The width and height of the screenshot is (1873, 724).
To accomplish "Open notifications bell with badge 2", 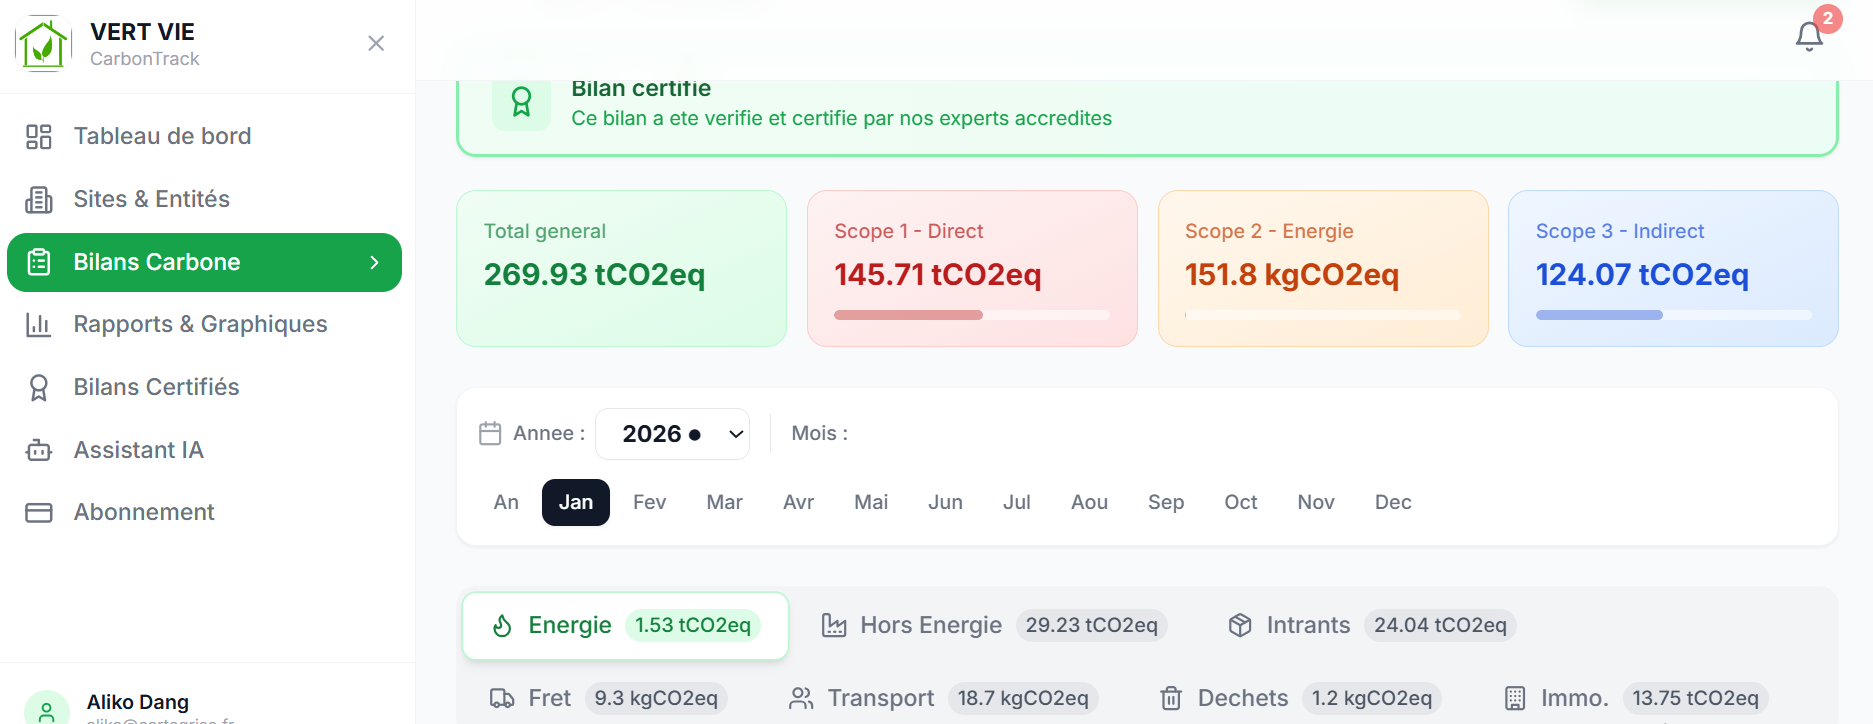I will 1809,36.
